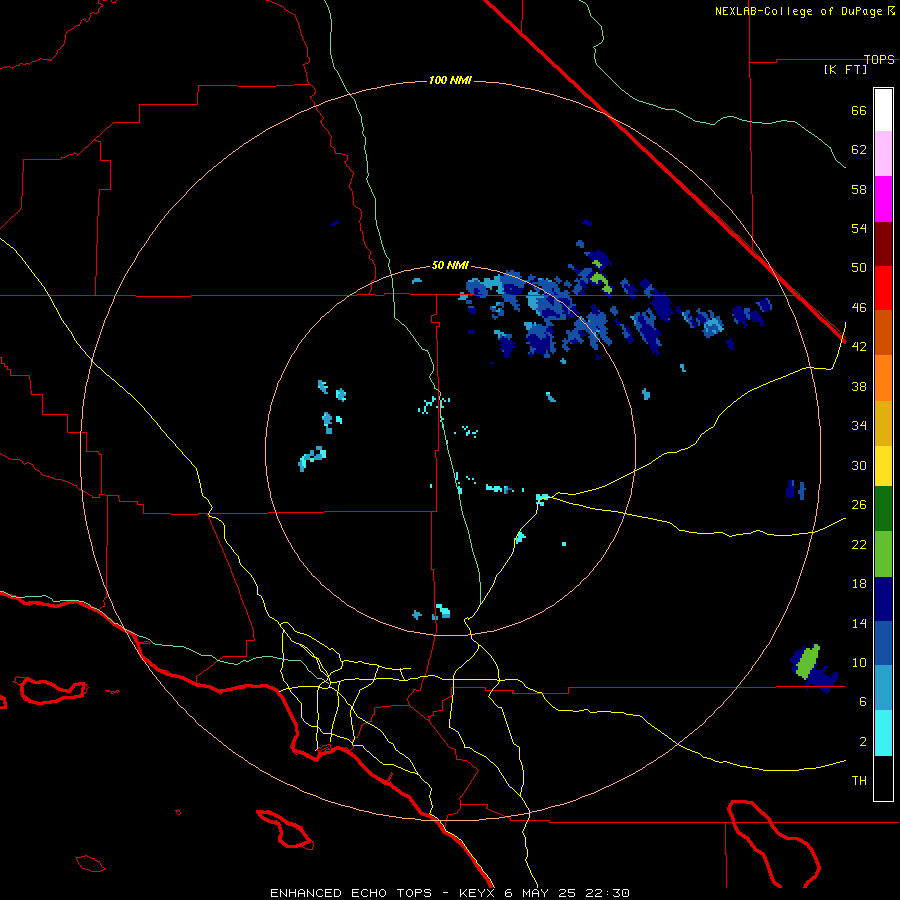Click the "66" legend value

(x=859, y=110)
